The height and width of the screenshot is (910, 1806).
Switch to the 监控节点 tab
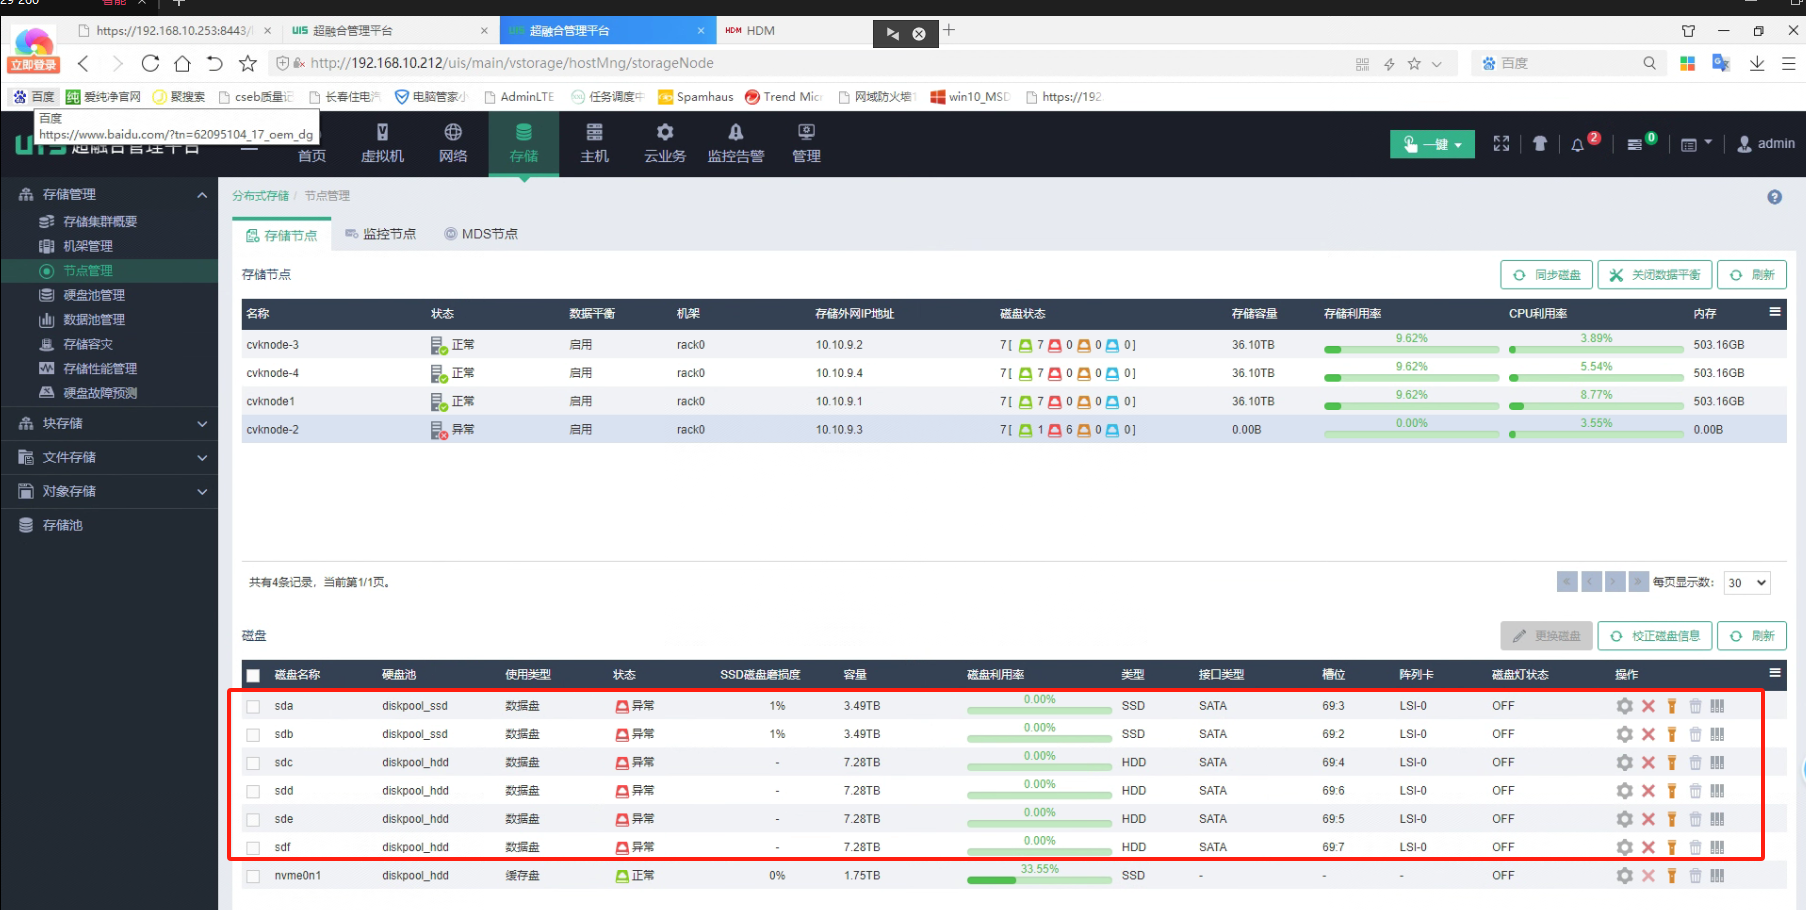[x=380, y=234]
